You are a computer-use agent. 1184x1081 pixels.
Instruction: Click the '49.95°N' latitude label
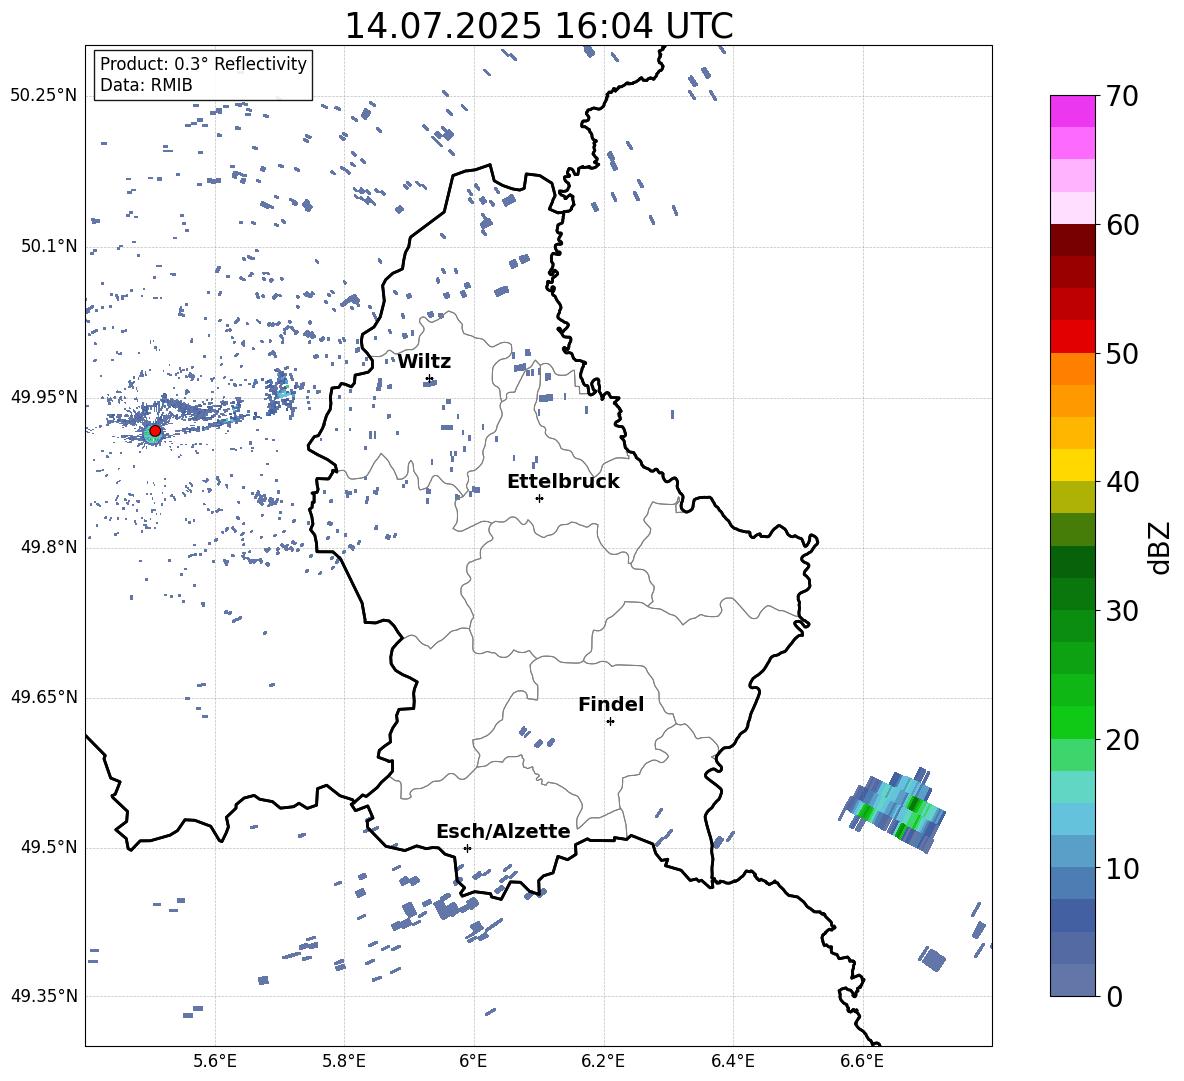coord(44,397)
